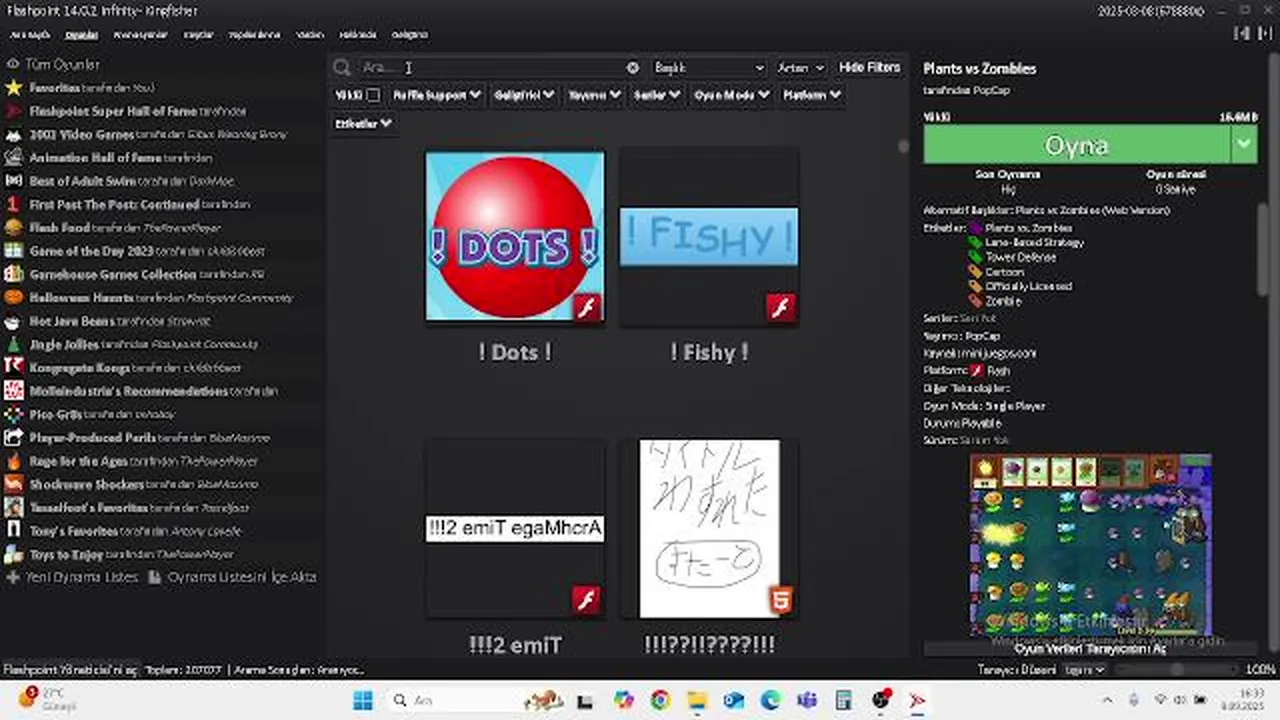The height and width of the screenshot is (720, 1280).
Task: Open the Kayıtlar tab
Action: click(198, 34)
